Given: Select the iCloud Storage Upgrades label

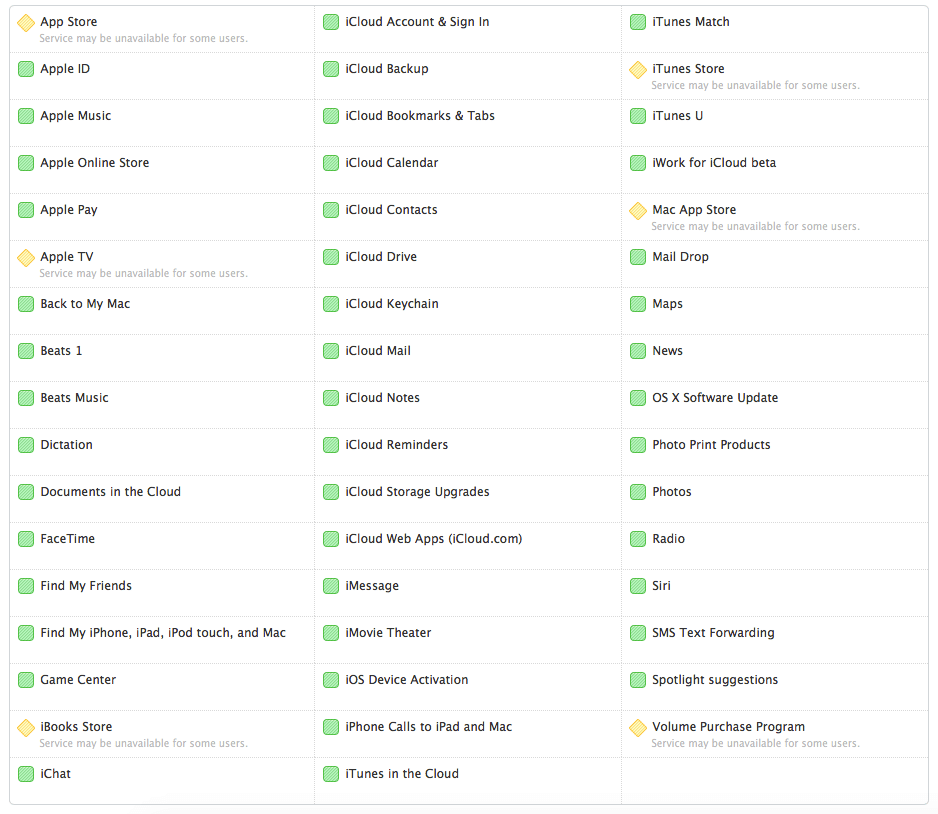Looking at the screenshot, I should click(417, 492).
